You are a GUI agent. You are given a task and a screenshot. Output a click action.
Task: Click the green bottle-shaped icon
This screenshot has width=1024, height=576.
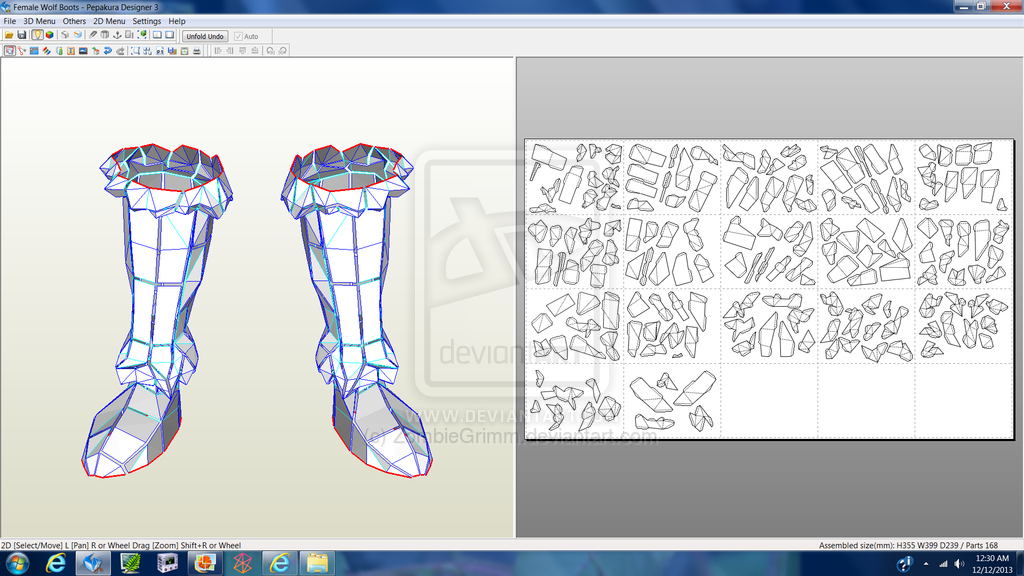[59, 51]
